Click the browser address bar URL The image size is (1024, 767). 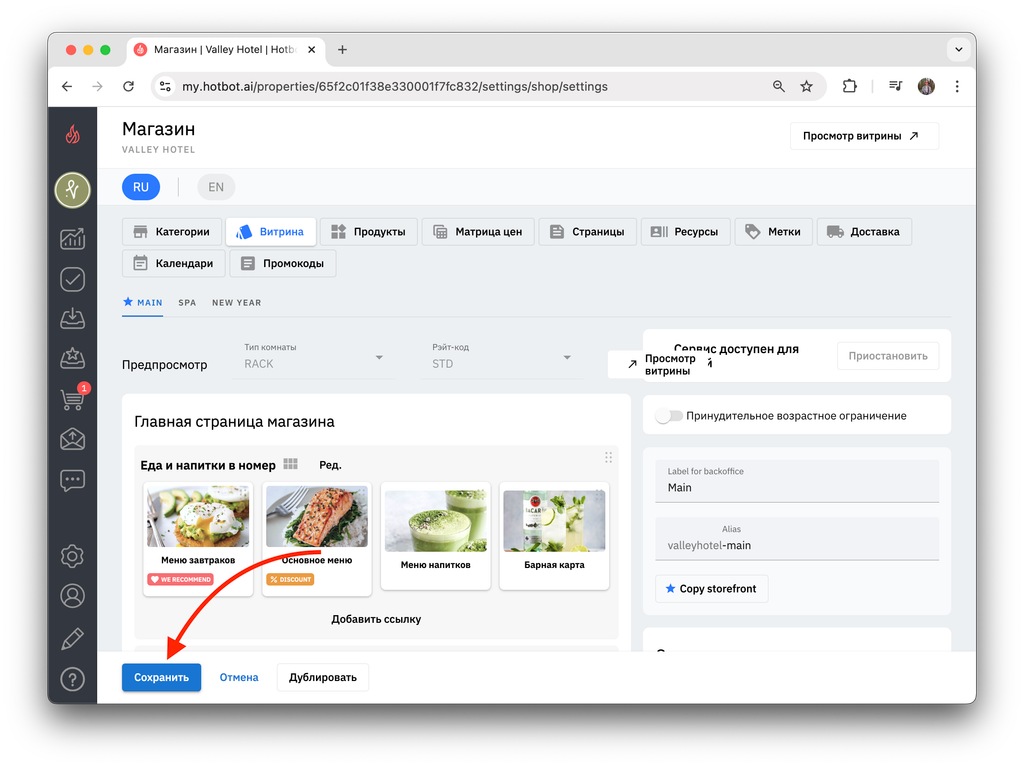(x=394, y=86)
